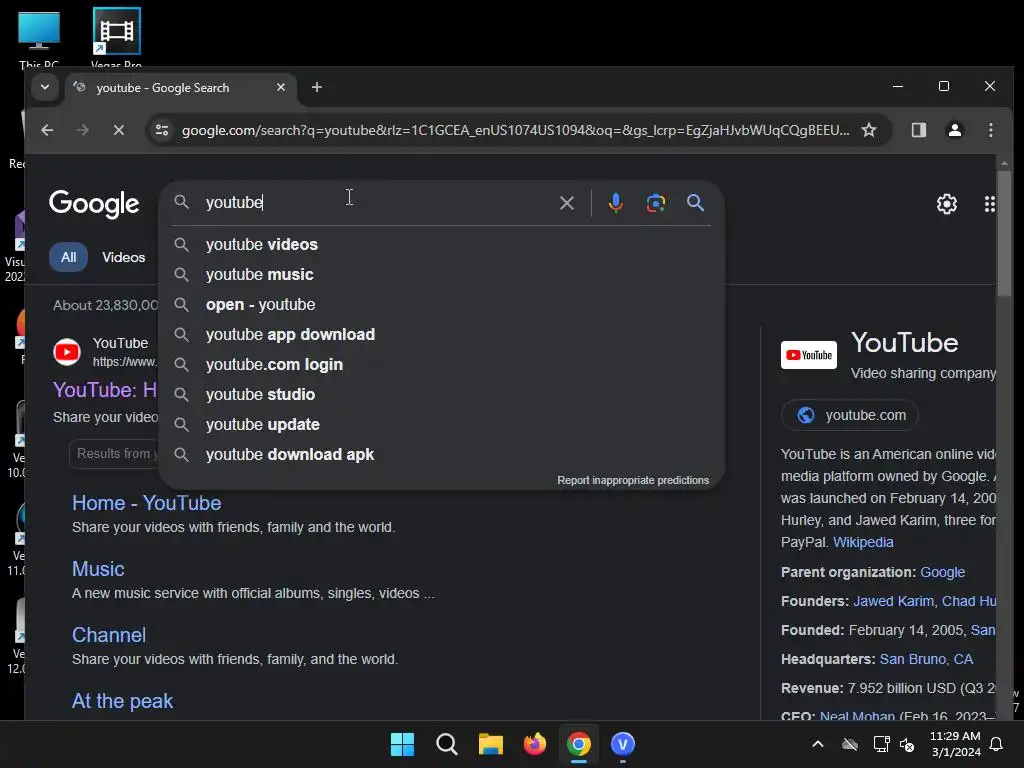Click the YouTube favicon in first result
The width and height of the screenshot is (1024, 768).
pos(67,352)
